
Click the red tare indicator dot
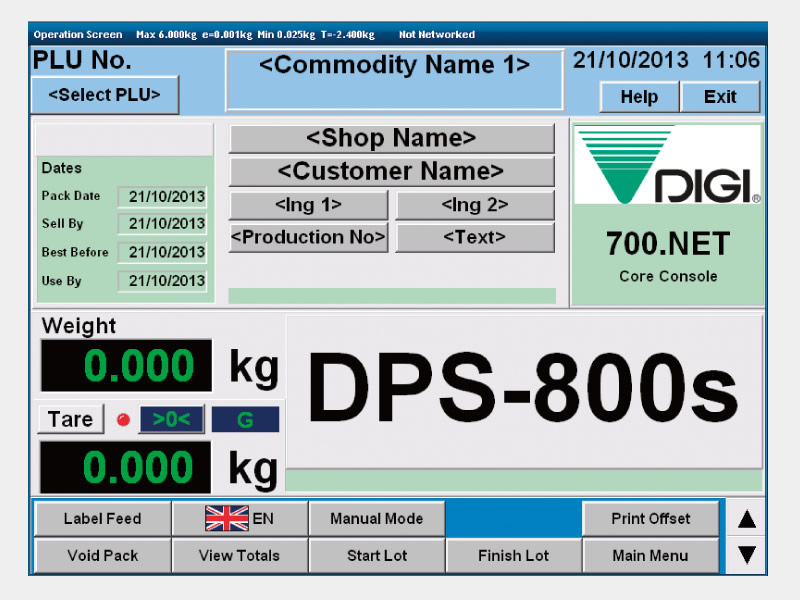[x=123, y=420]
